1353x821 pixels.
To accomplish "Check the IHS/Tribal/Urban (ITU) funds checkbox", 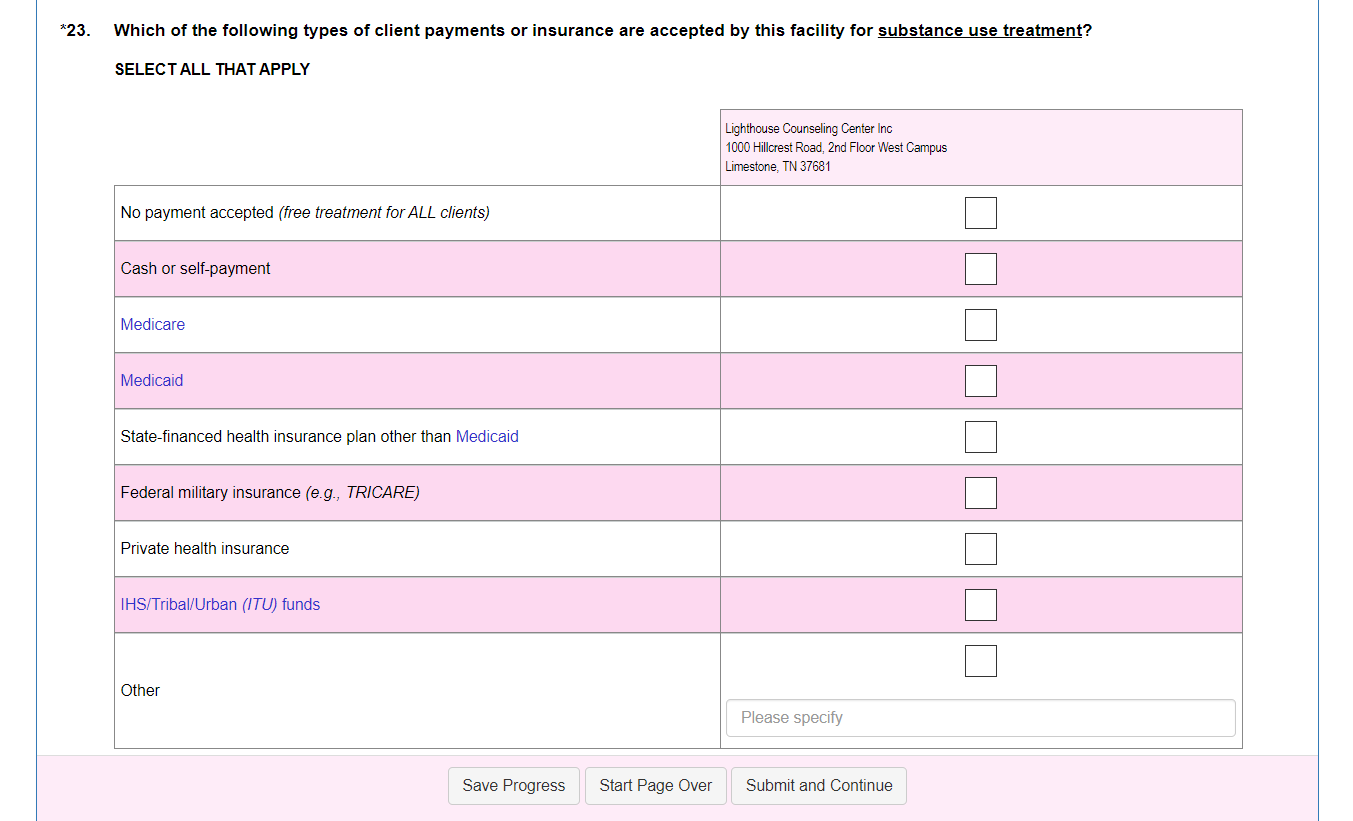I will click(x=980, y=605).
